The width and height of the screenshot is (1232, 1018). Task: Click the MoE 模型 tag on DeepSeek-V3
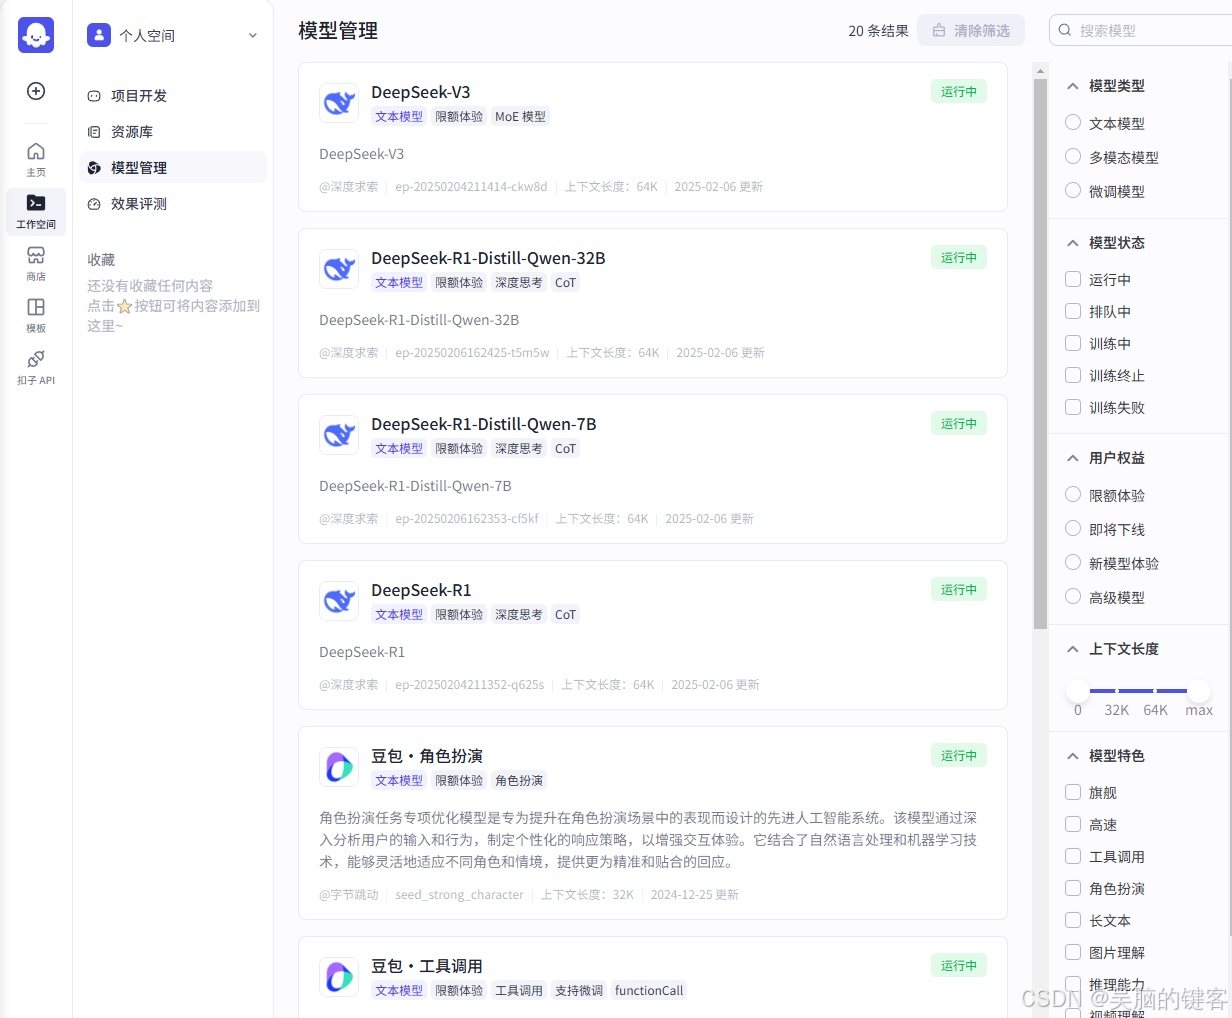tap(520, 117)
